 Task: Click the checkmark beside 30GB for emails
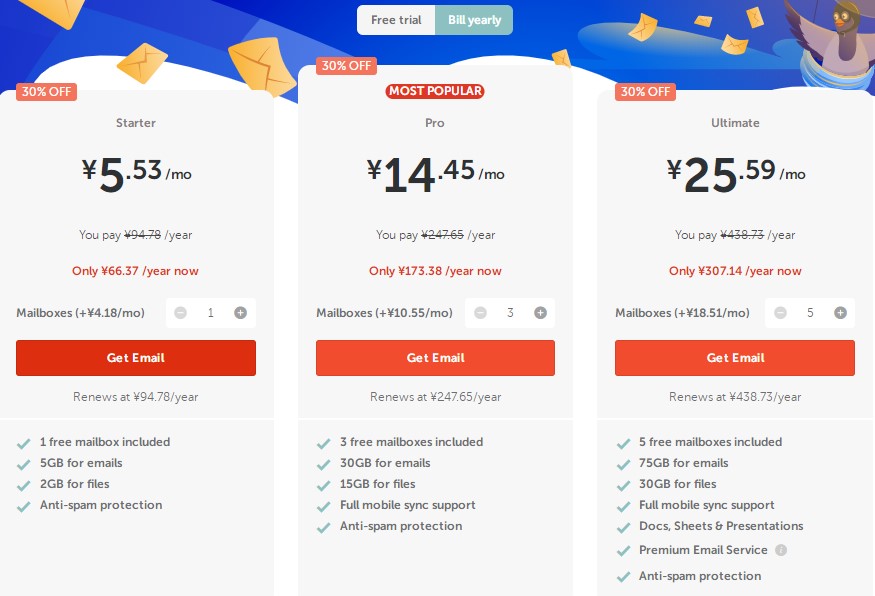point(323,463)
